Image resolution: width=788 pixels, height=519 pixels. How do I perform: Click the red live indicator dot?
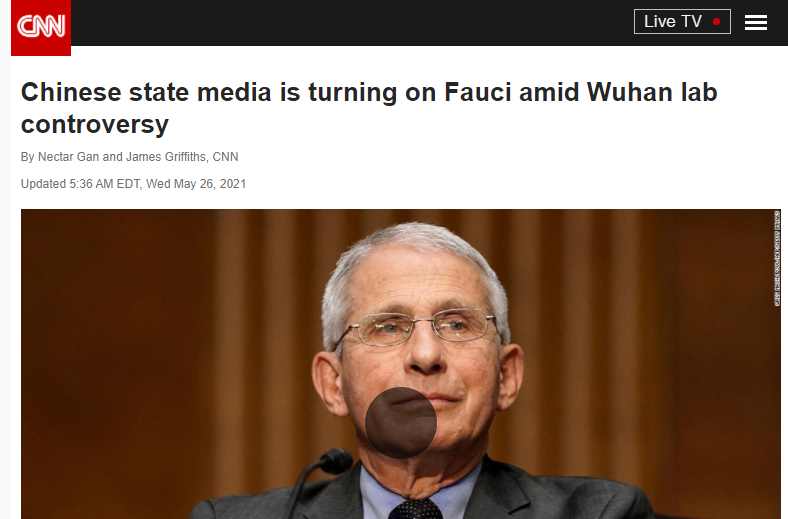[716, 22]
